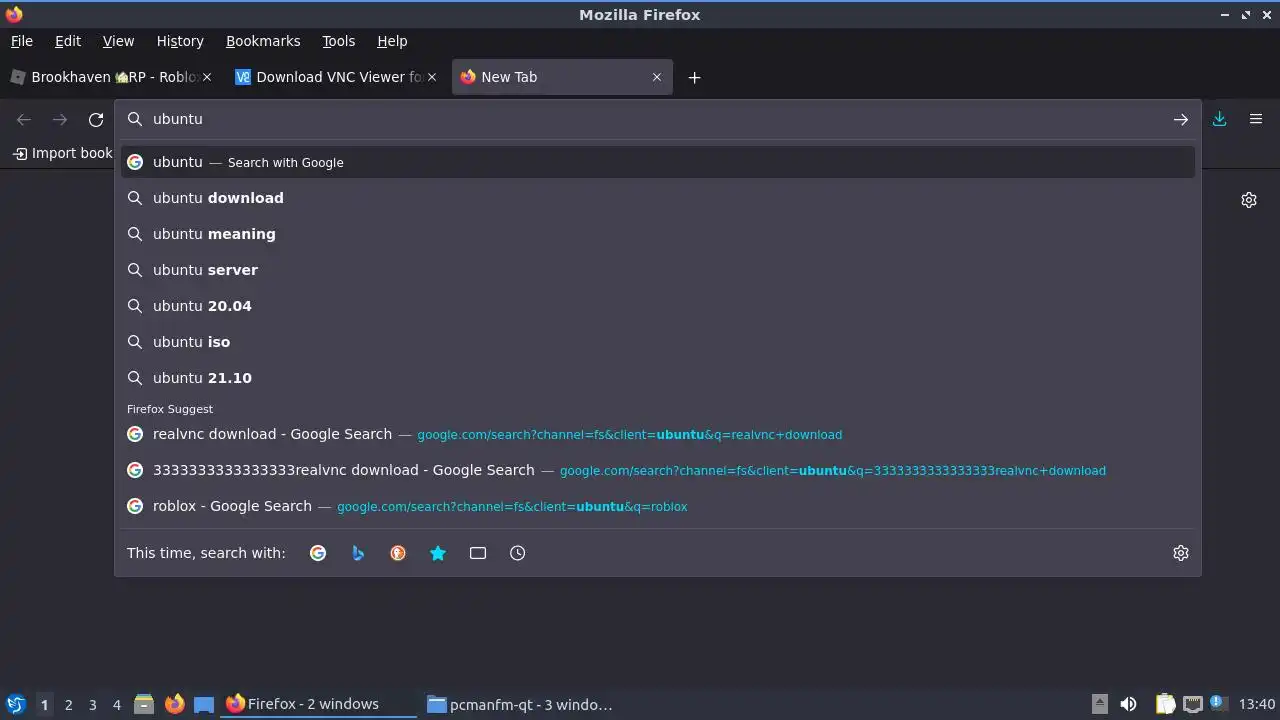Open the Help menu
The height and width of the screenshot is (720, 1280).
(x=392, y=41)
